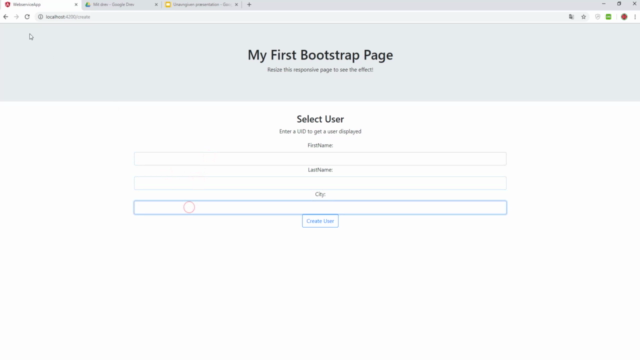Open the red profile avatar
Image resolution: width=640 pixels, height=360 pixels.
pyautogui.click(x=624, y=17)
